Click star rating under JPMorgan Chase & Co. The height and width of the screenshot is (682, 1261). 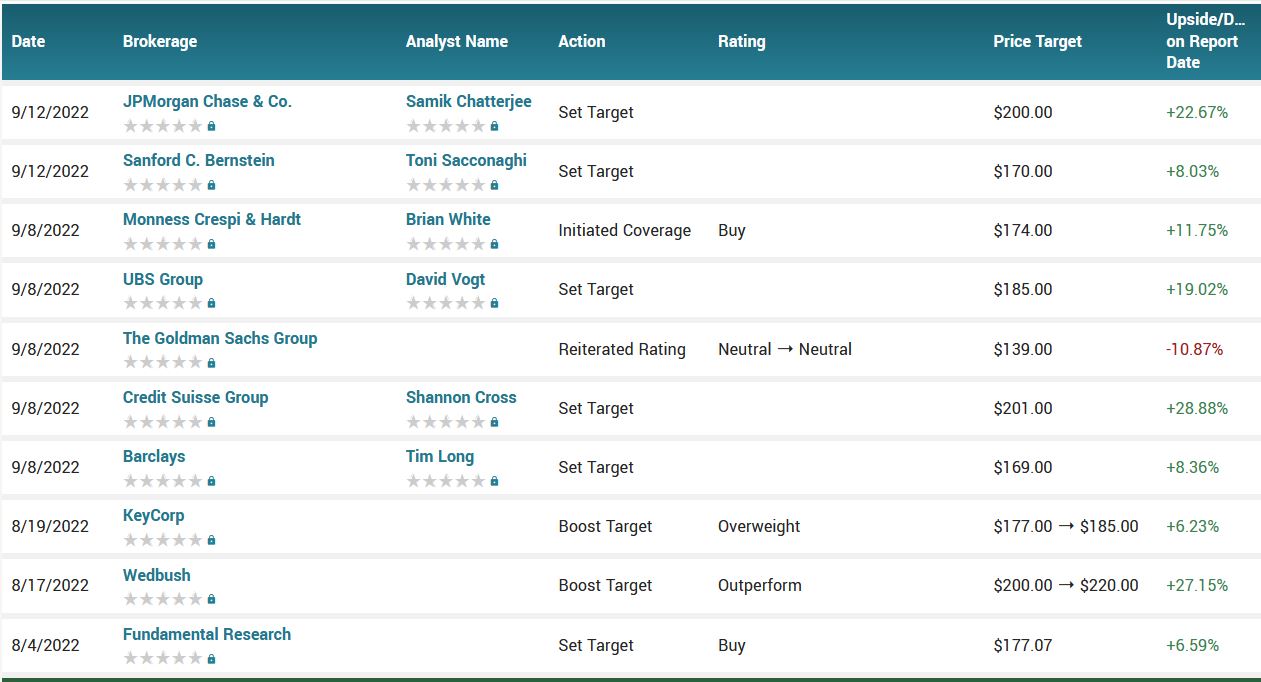(x=163, y=127)
